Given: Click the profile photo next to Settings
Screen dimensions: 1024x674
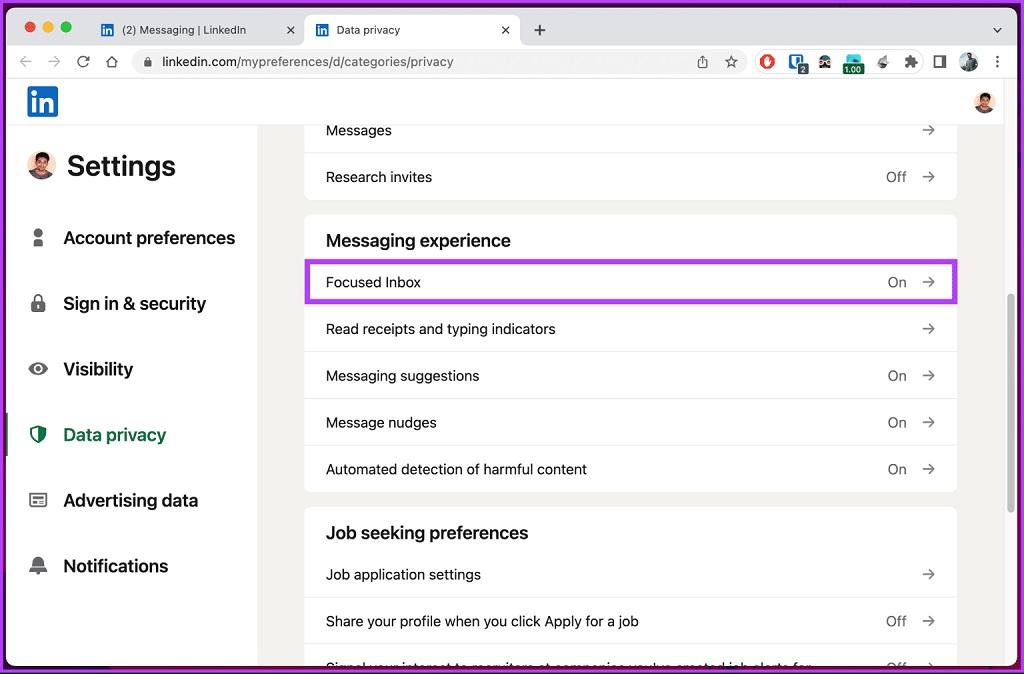Looking at the screenshot, I should (42, 165).
